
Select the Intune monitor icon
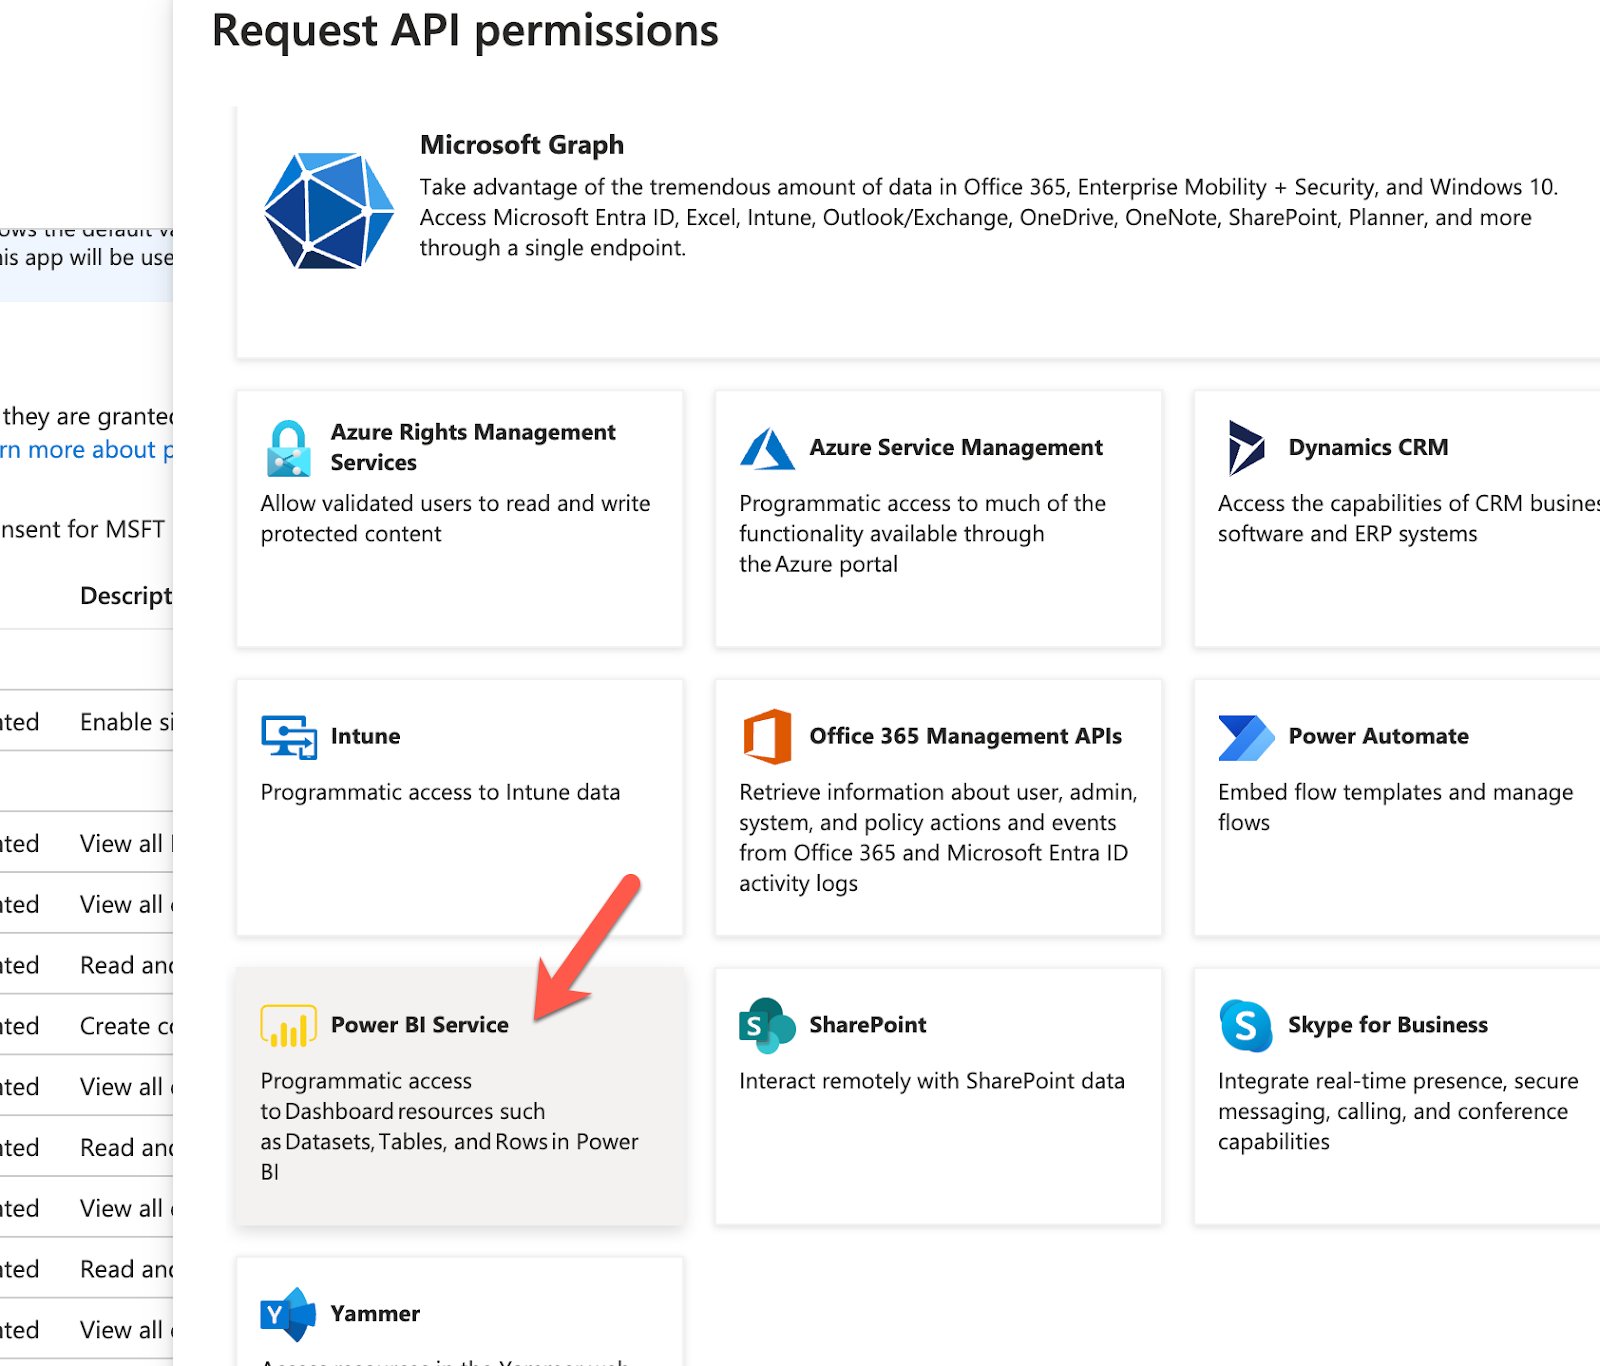(x=289, y=737)
